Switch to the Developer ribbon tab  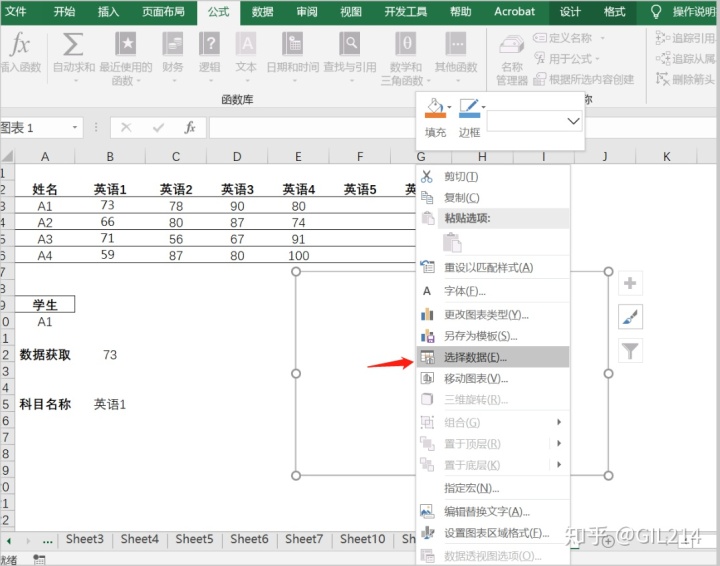405,11
